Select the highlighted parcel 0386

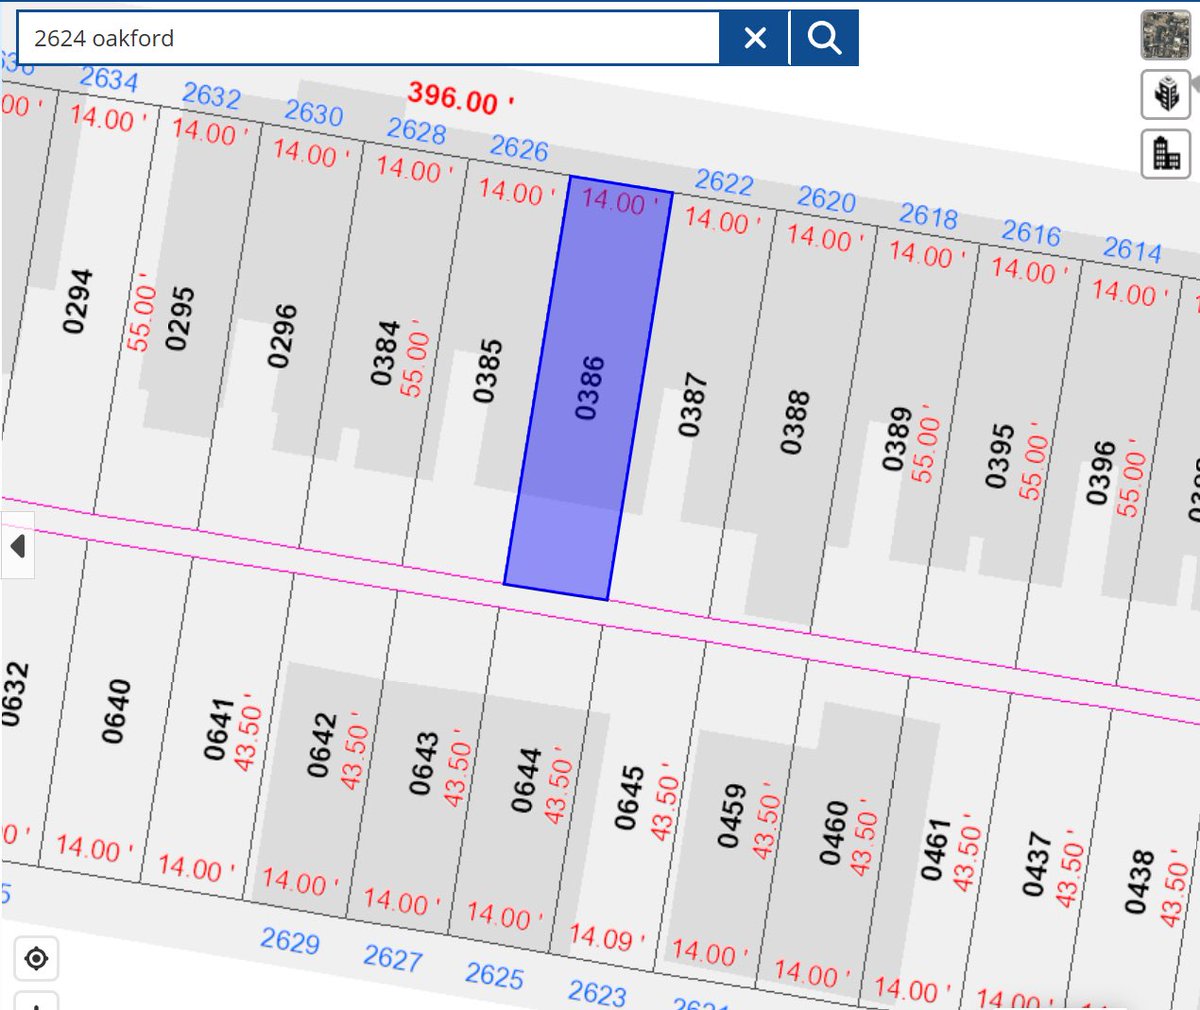(x=588, y=388)
